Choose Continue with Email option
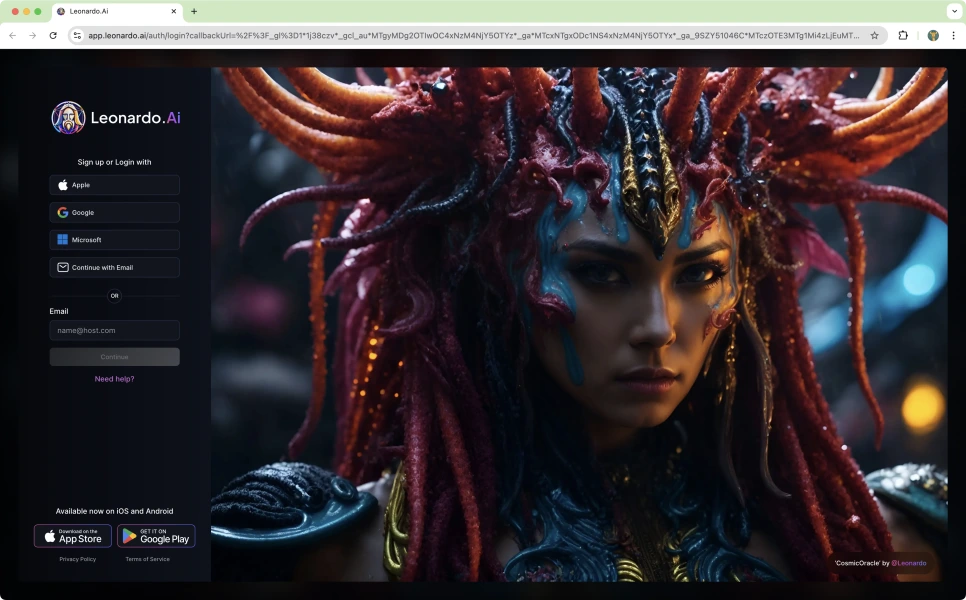 (x=115, y=267)
